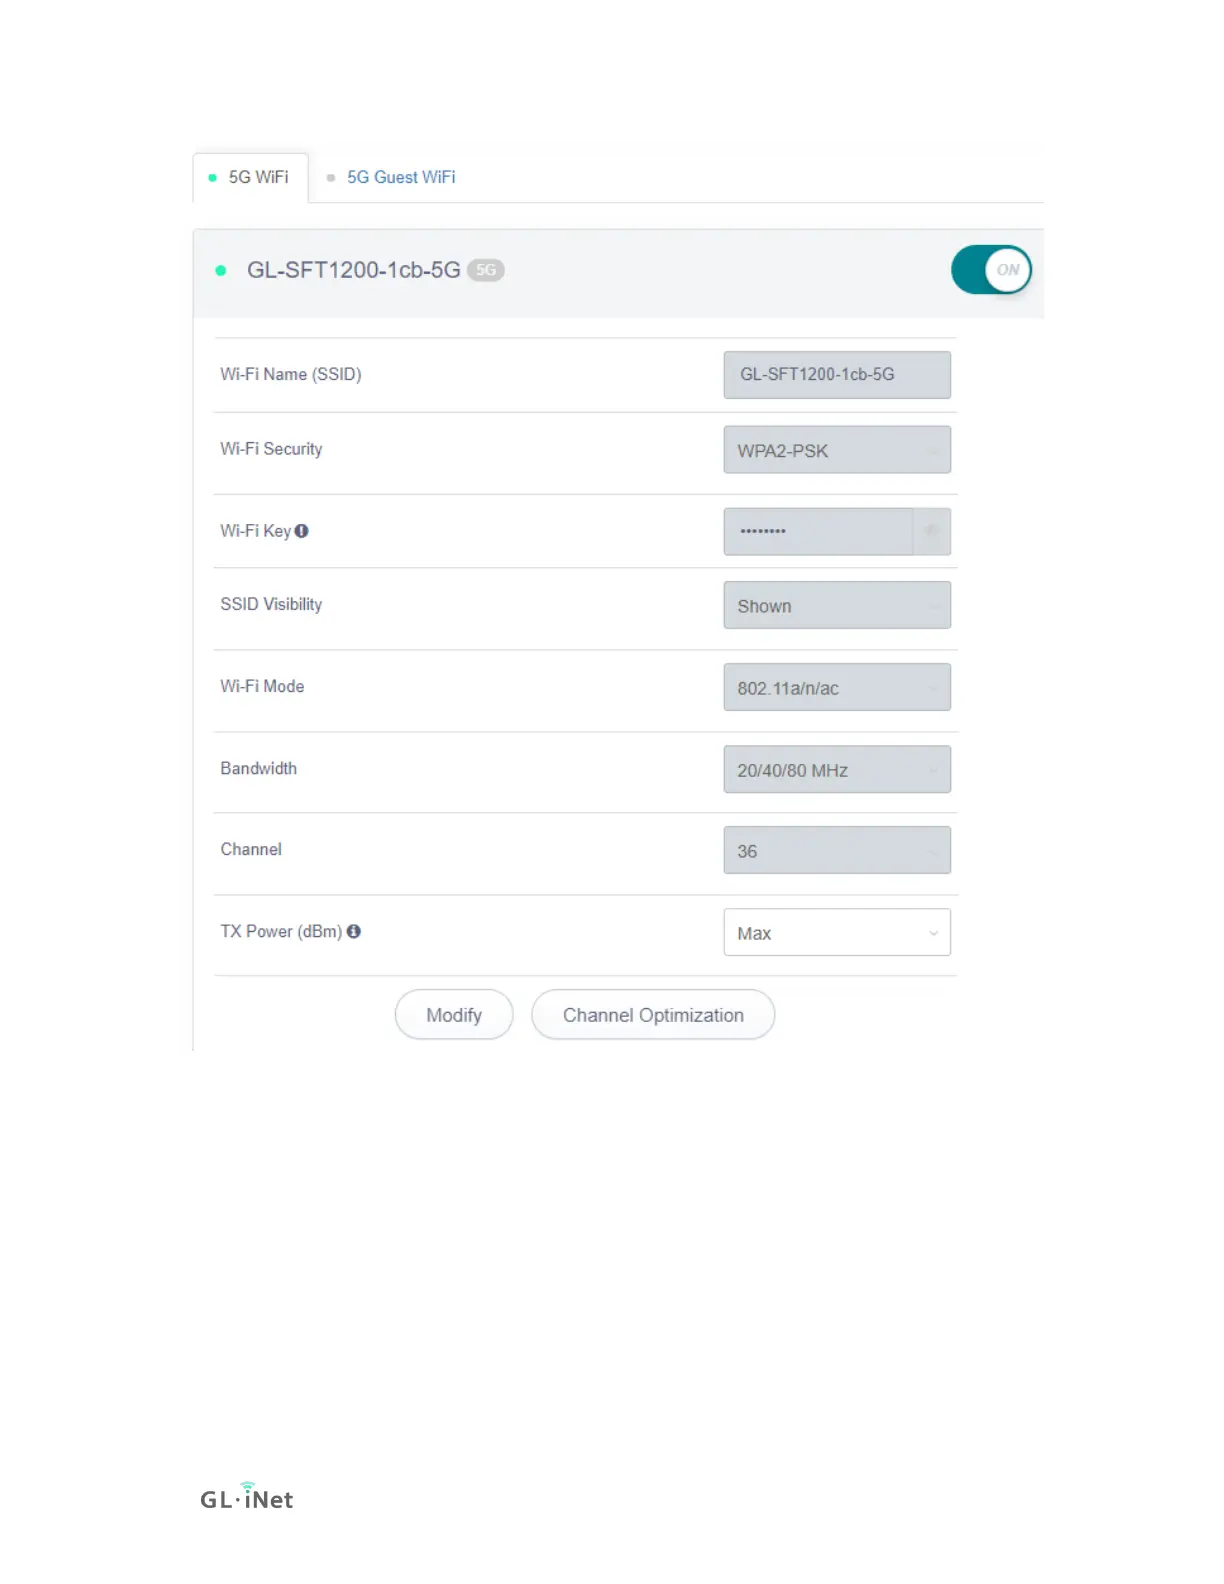Click the Channel Optimization button
Image resolution: width=1224 pixels, height=1584 pixels.
point(653,1015)
